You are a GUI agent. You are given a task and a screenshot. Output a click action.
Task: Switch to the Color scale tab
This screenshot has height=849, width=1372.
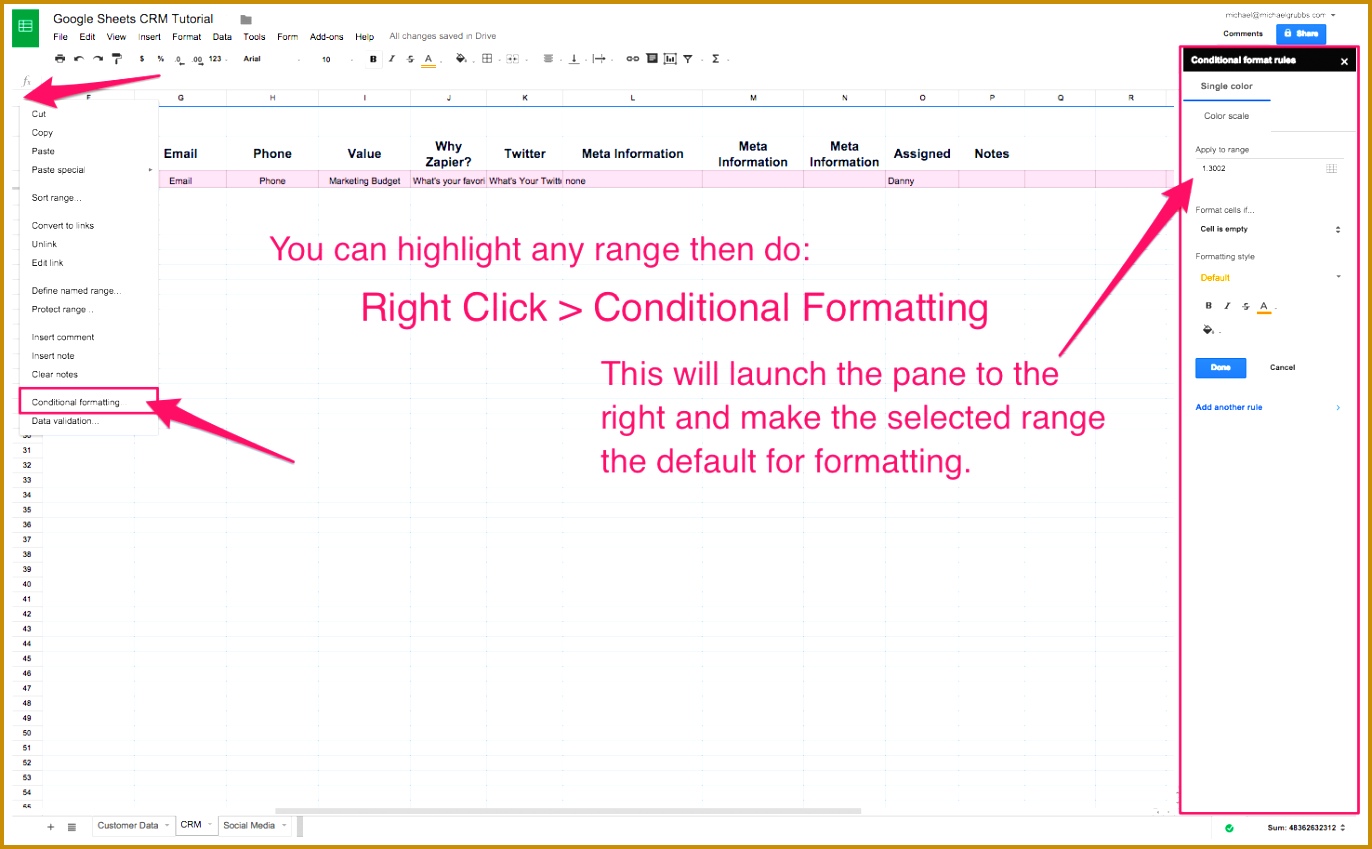[x=1226, y=117]
